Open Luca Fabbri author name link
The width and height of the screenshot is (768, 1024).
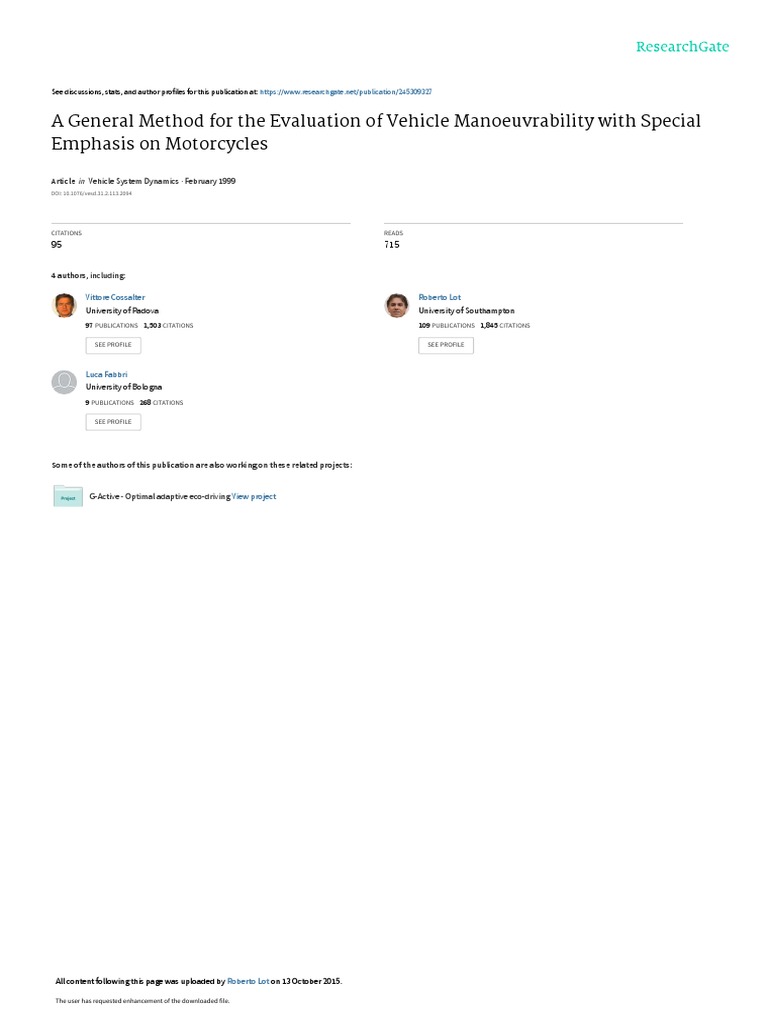(106, 374)
